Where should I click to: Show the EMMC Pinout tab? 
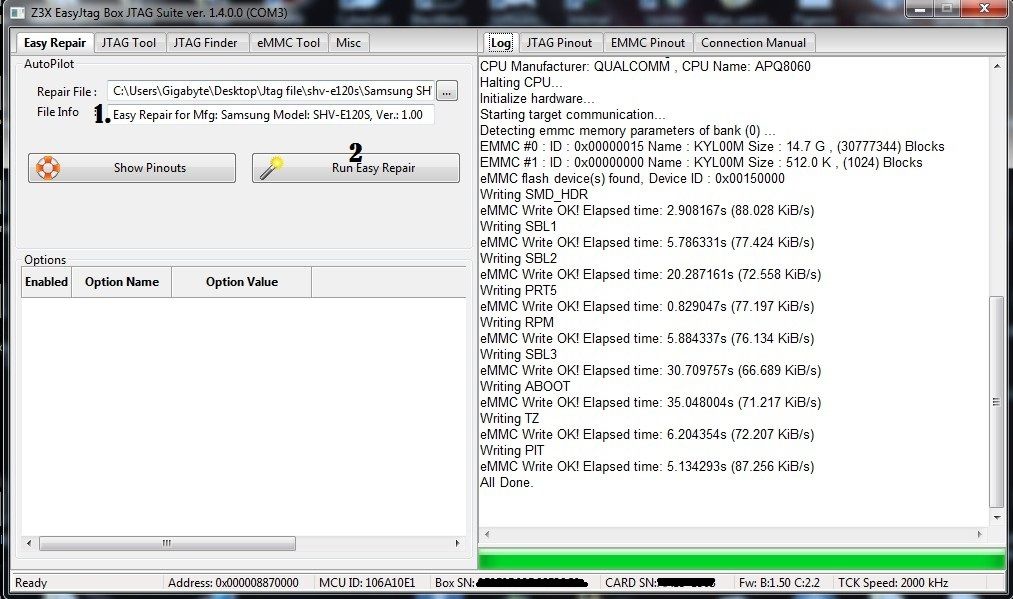(x=647, y=42)
